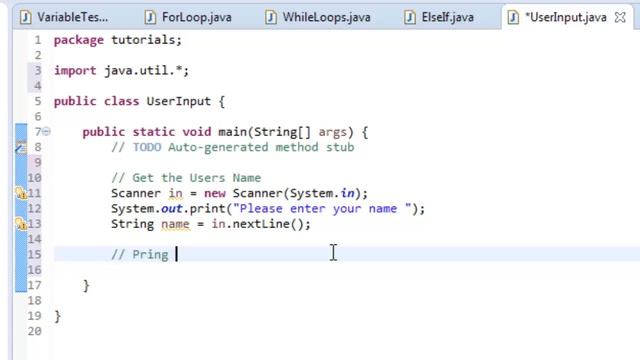Screen dimensions: 640x360
Task: Click the warning marker on line 13
Action: pos(21,224)
